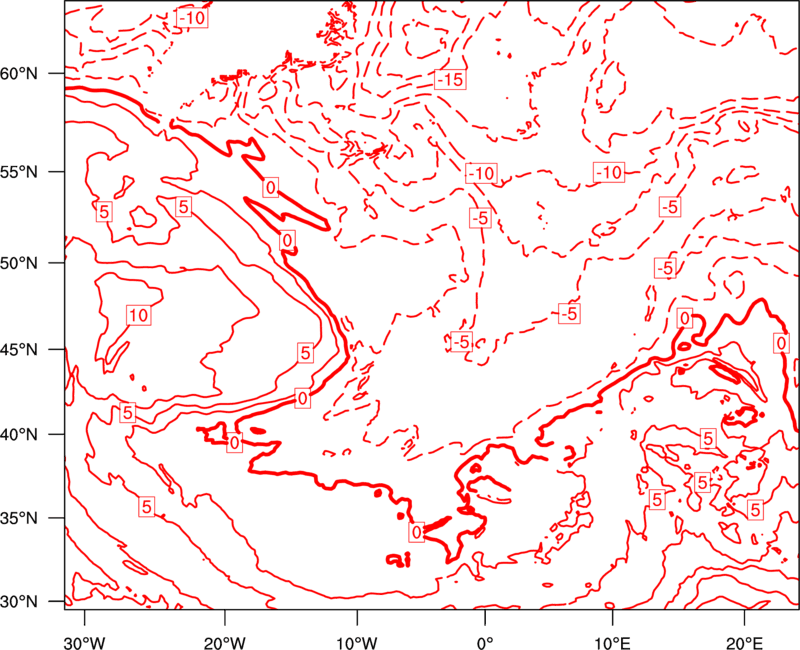Image resolution: width=800 pixels, height=650 pixels.
Task: Select the 0° longitude axis label
Action: [485, 642]
